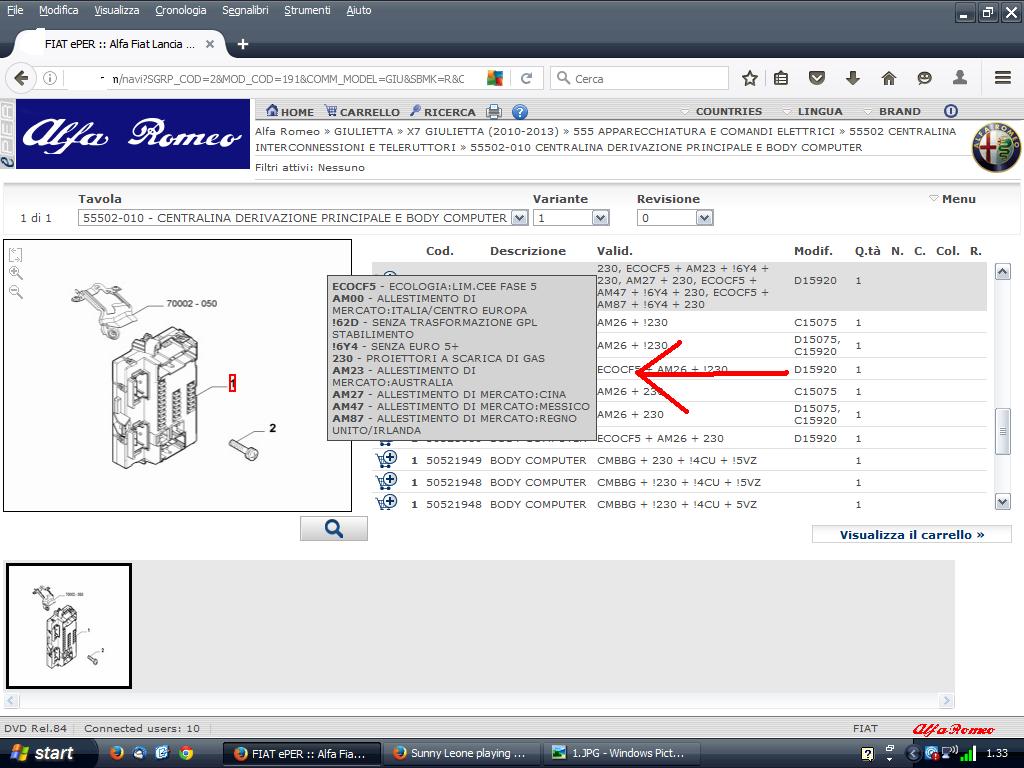
Task: Go to ePER HOME
Action: (289, 112)
